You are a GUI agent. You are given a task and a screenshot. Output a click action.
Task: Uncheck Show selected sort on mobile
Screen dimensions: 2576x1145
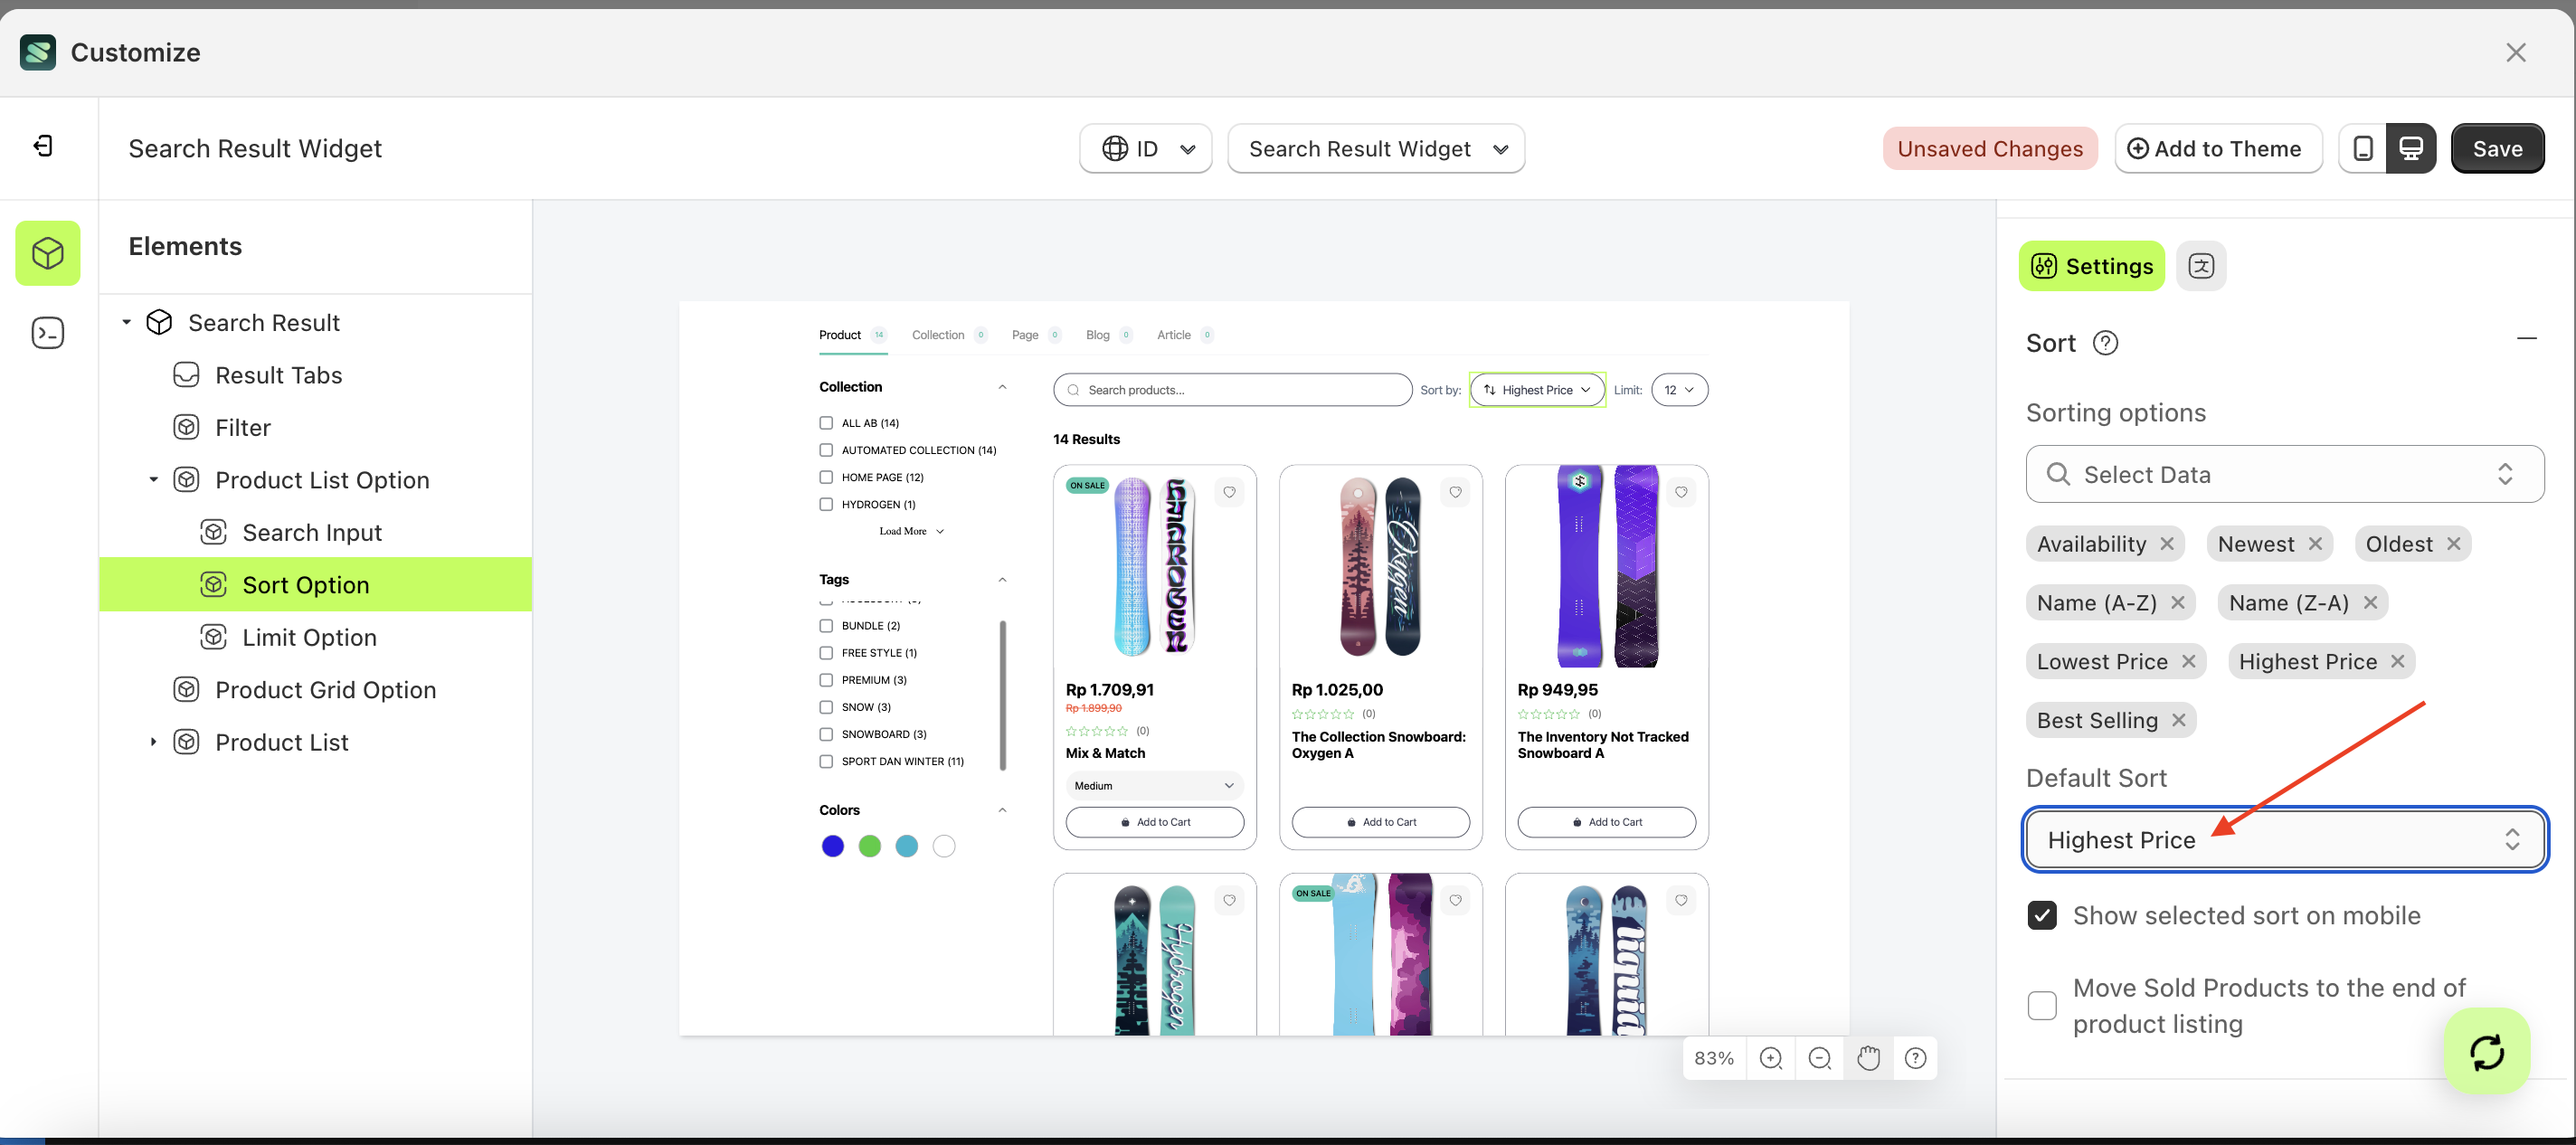[2041, 915]
